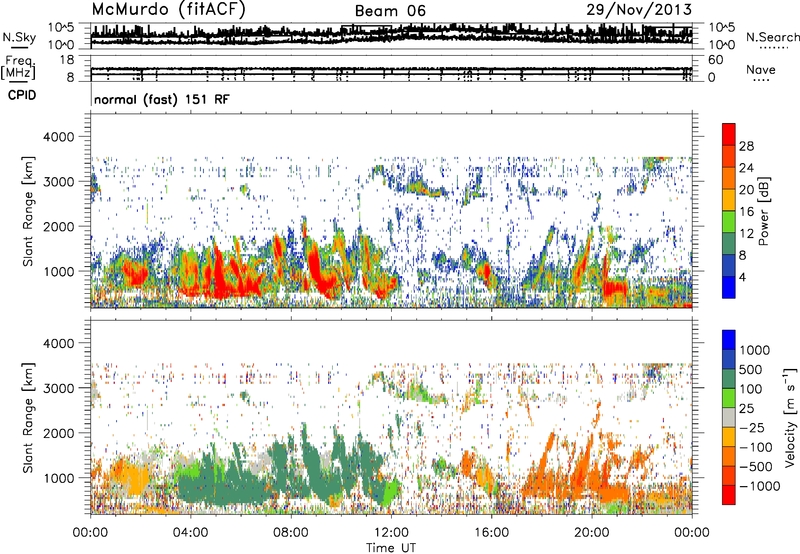Click the 60 tick on Nave axis
This screenshot has height=554, width=800.
(715, 60)
